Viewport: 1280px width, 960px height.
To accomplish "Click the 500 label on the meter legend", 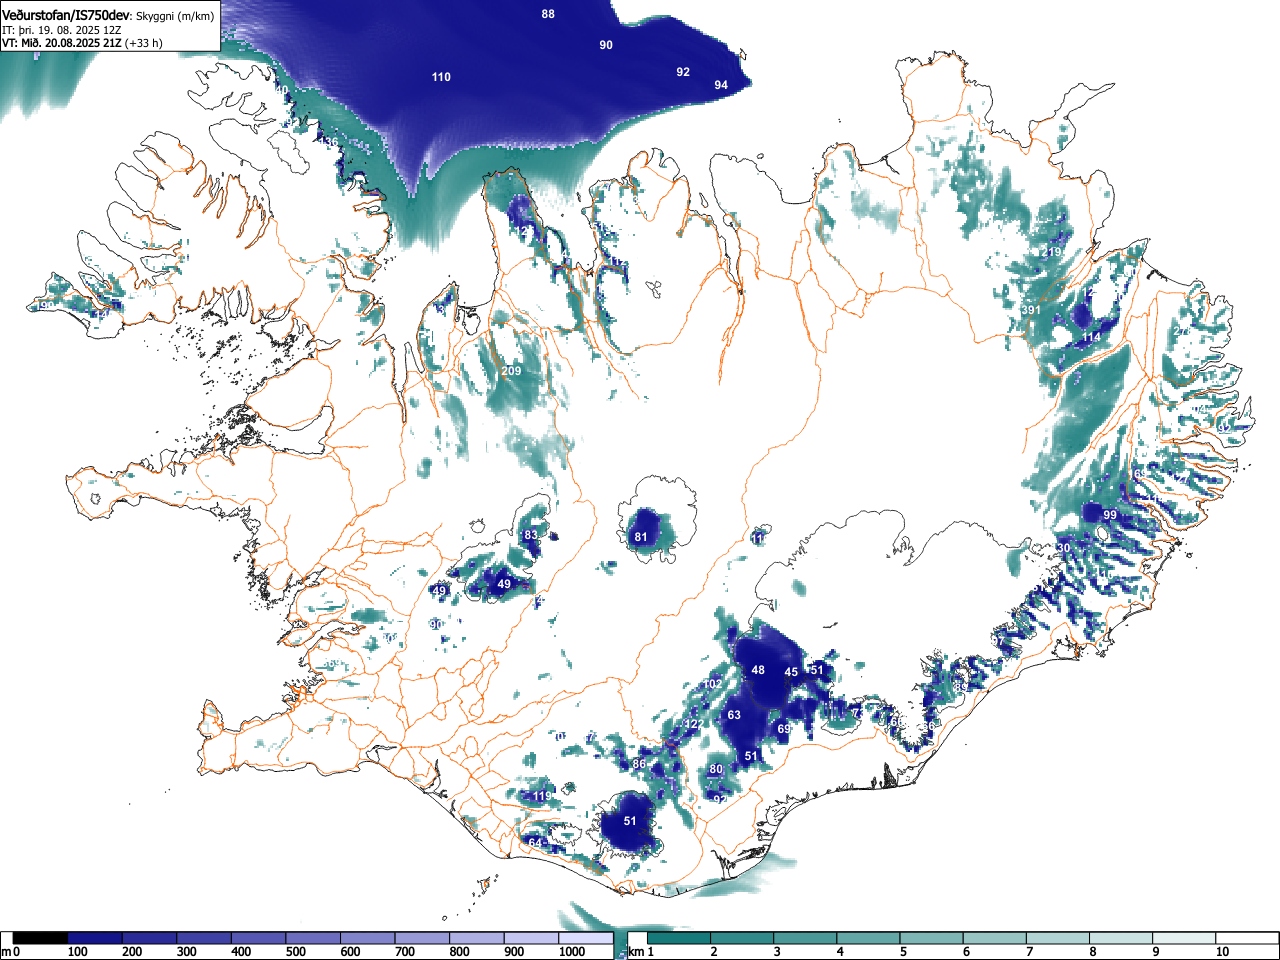I will click(296, 952).
